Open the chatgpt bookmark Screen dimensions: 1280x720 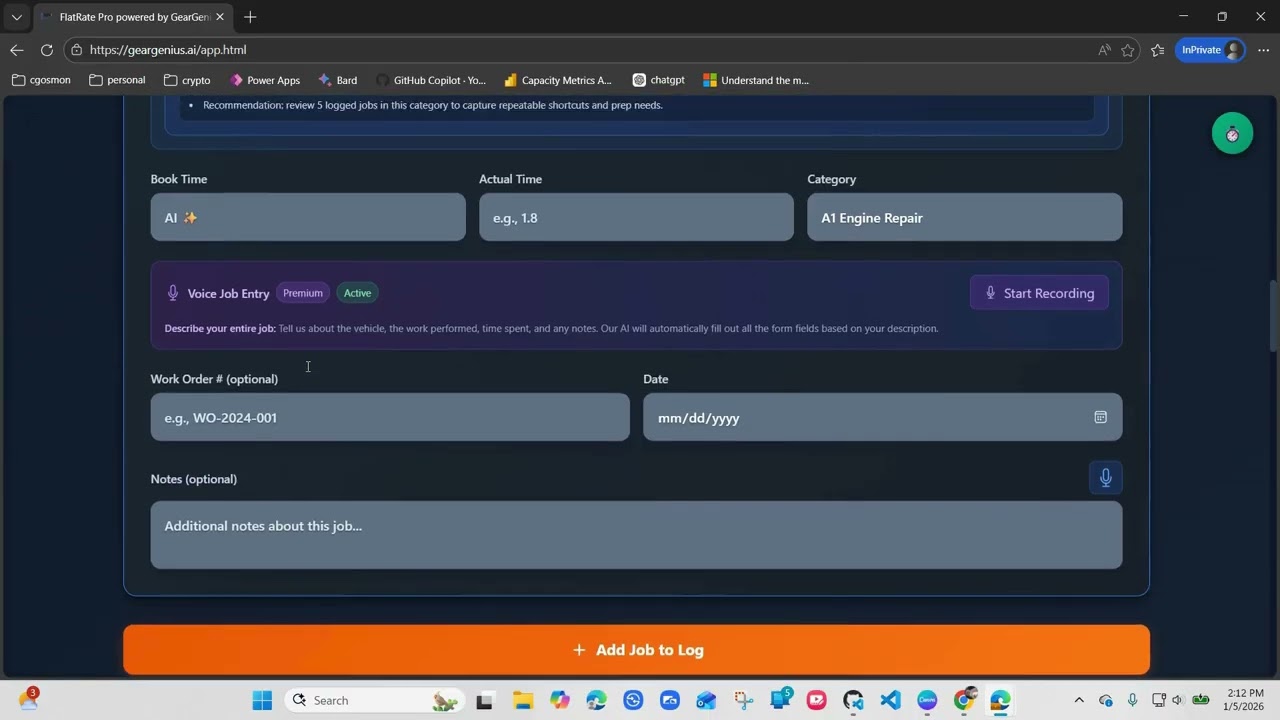pyautogui.click(x=659, y=80)
